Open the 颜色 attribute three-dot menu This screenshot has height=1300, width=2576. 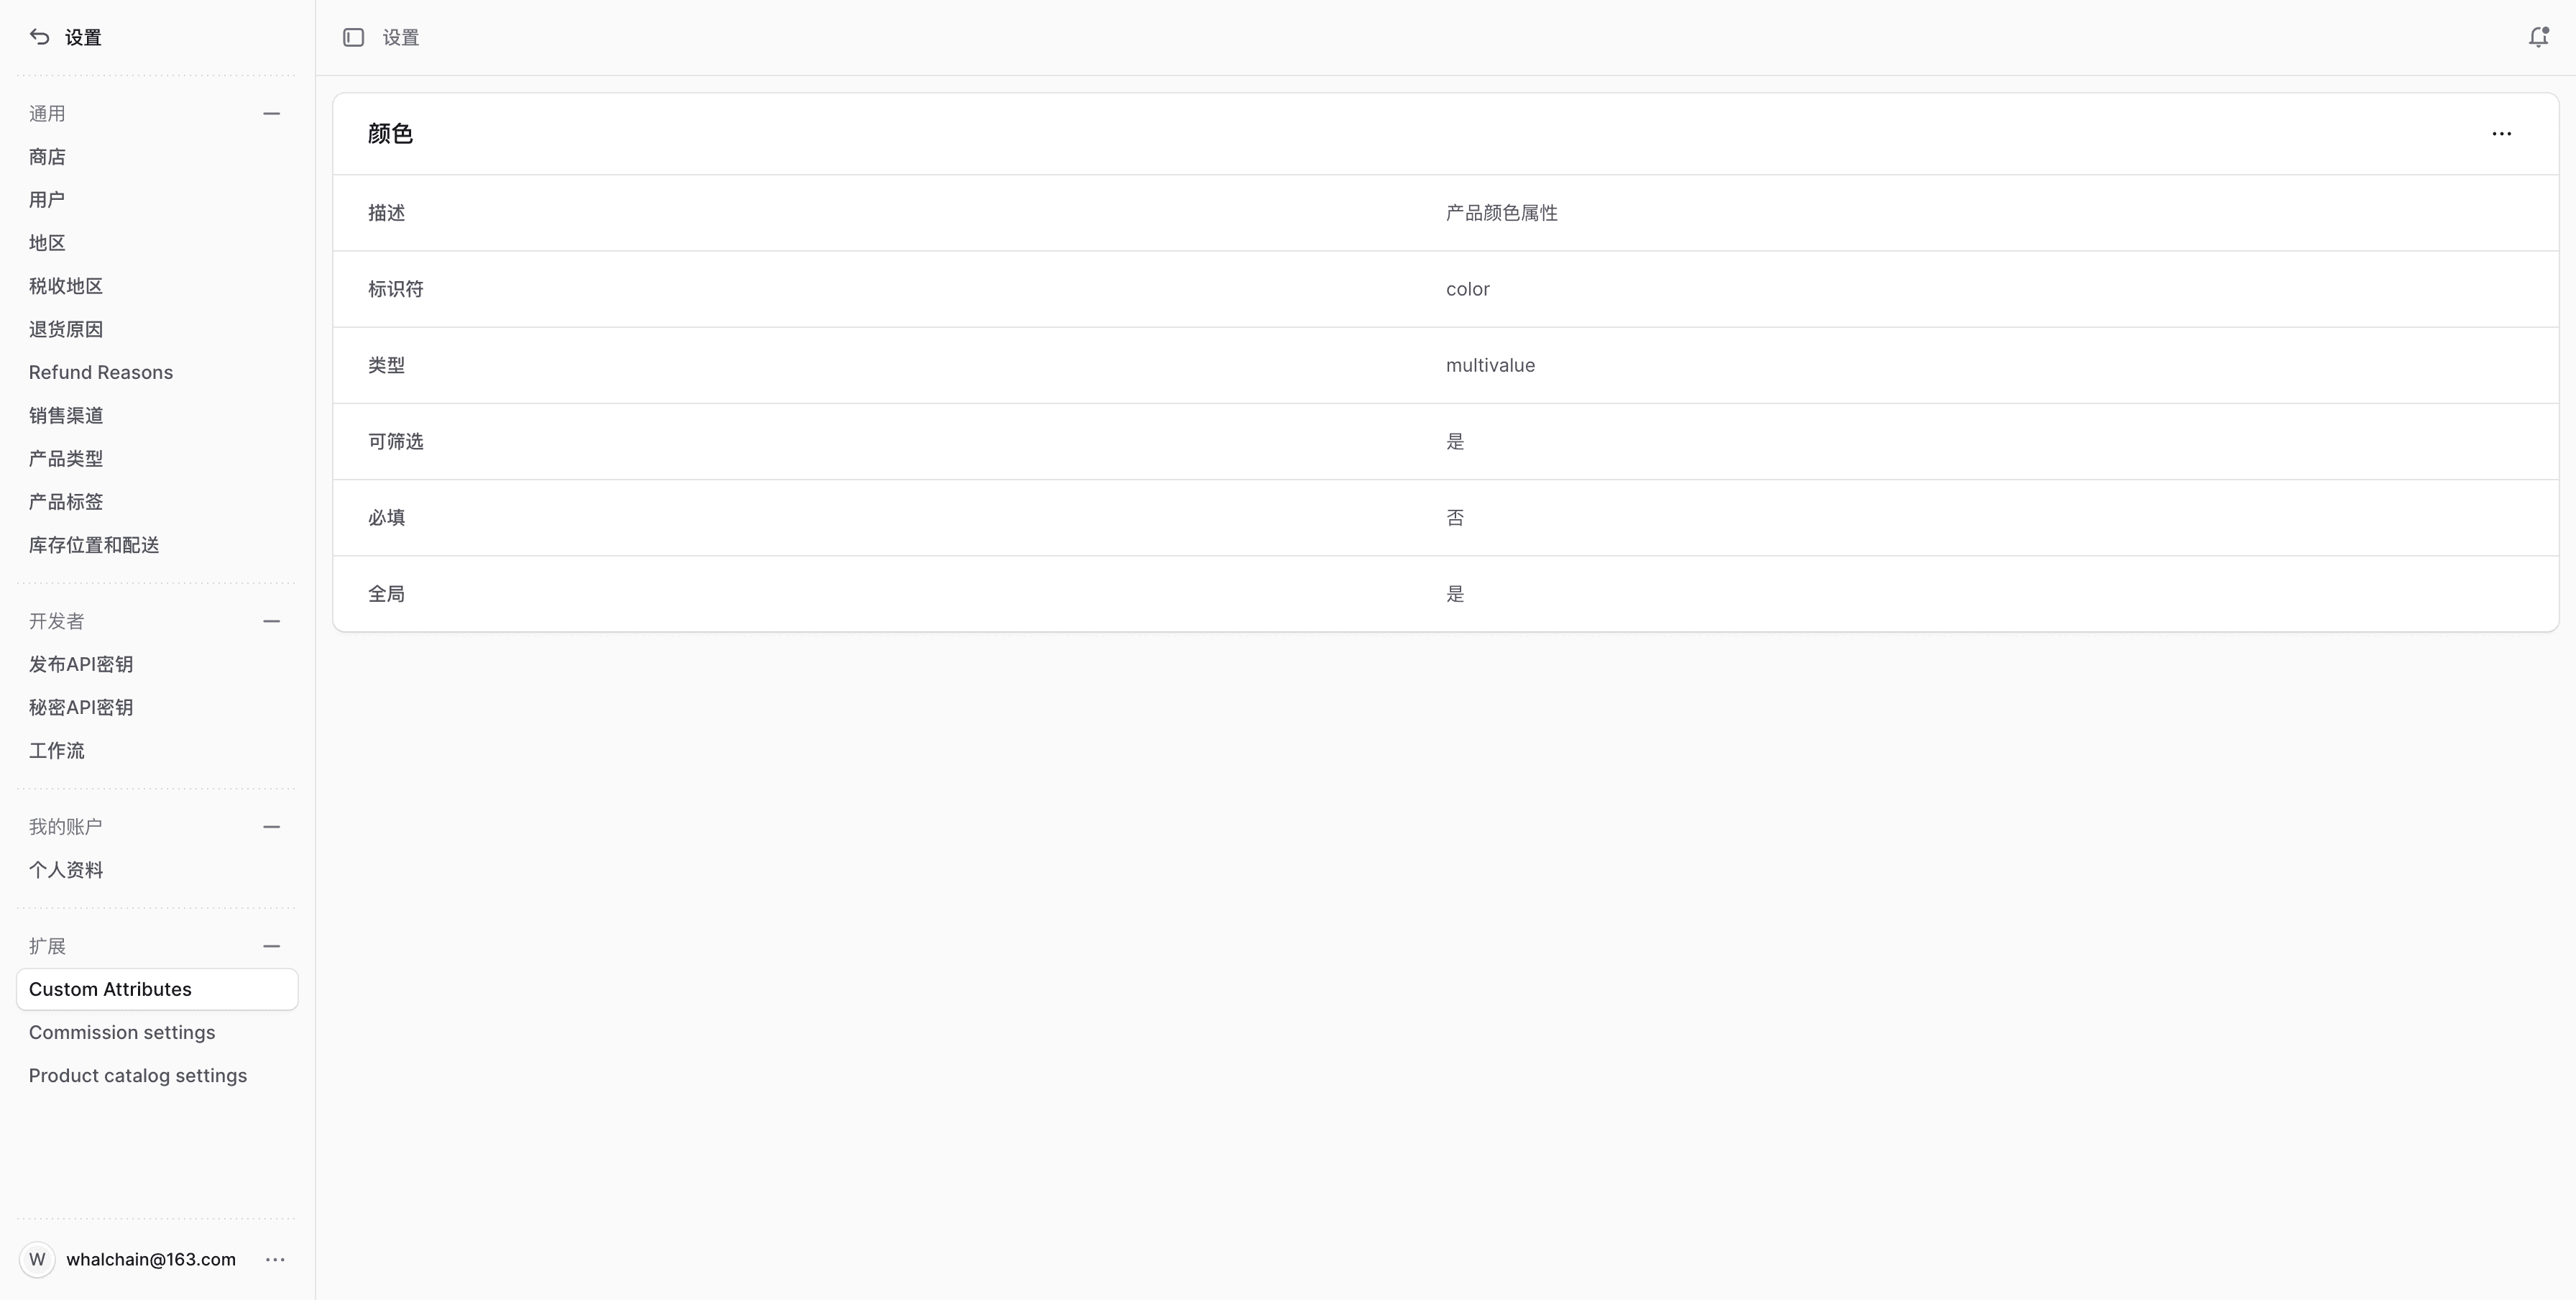(2501, 134)
